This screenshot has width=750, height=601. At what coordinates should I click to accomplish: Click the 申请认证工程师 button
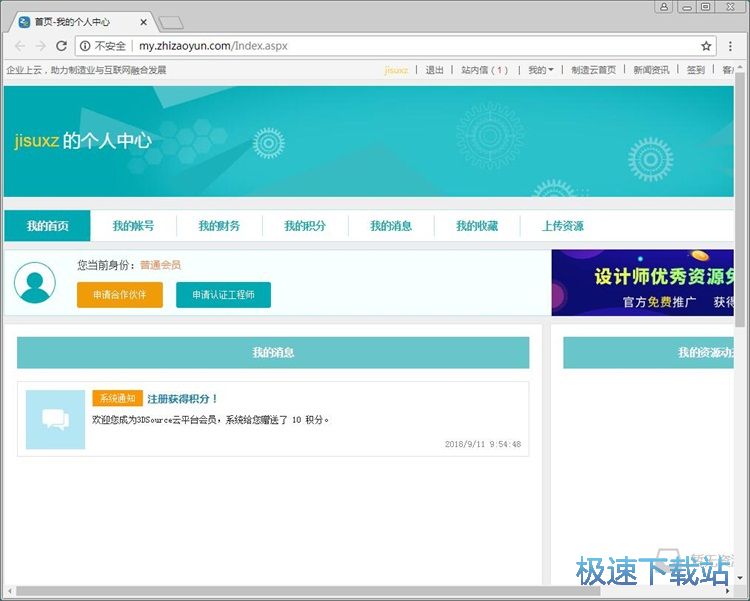tap(223, 295)
